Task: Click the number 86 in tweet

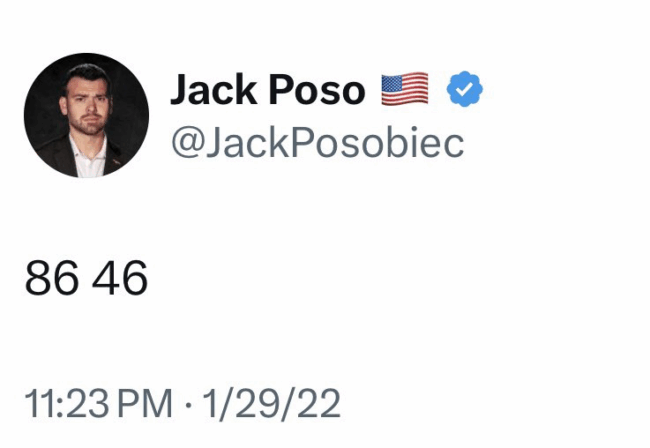Action: (51, 278)
